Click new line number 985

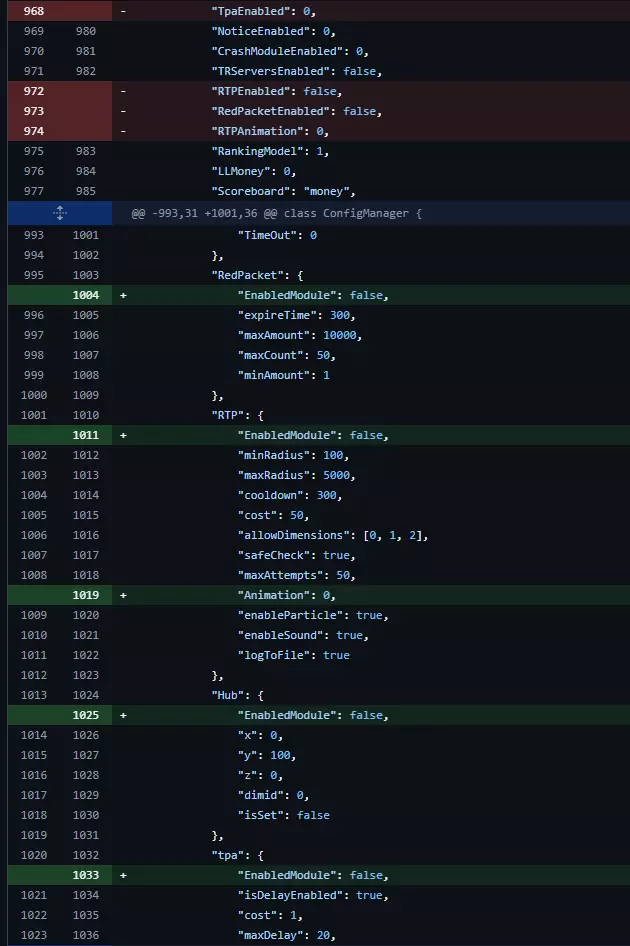(86, 191)
